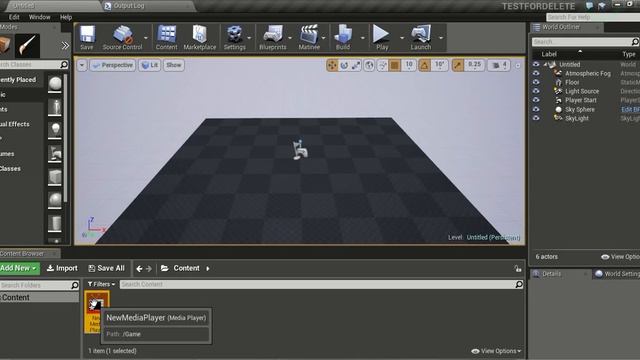
Task: Click the Add New button
Action: coord(19,268)
